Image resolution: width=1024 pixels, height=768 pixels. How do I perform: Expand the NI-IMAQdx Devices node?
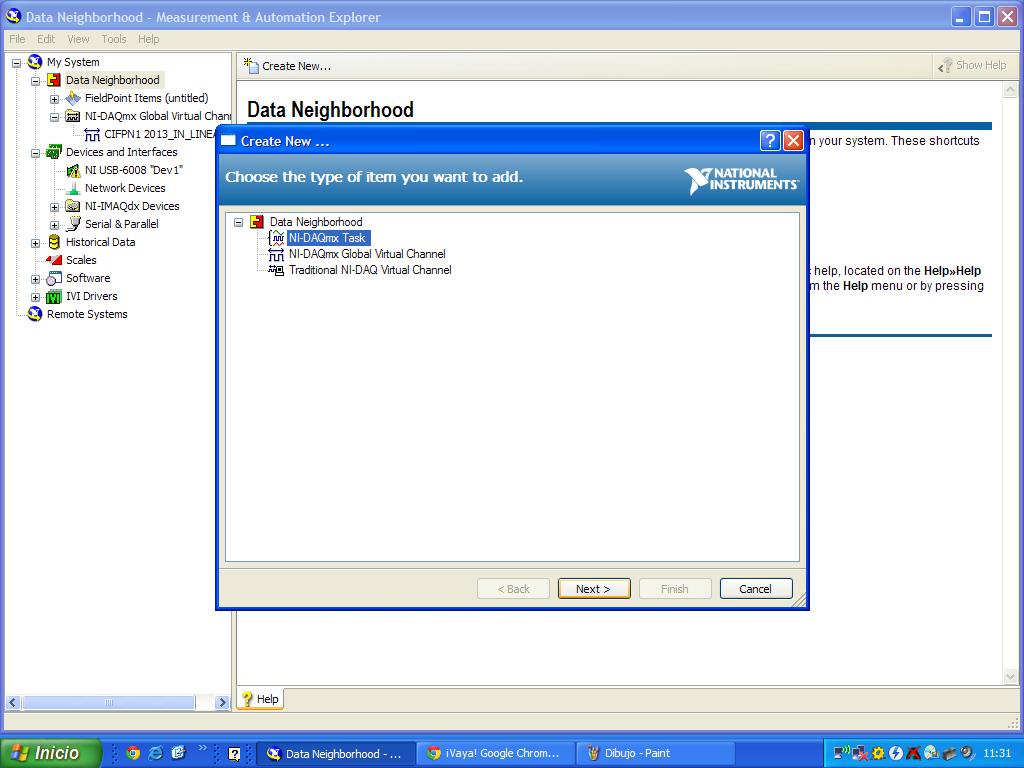(x=55, y=207)
